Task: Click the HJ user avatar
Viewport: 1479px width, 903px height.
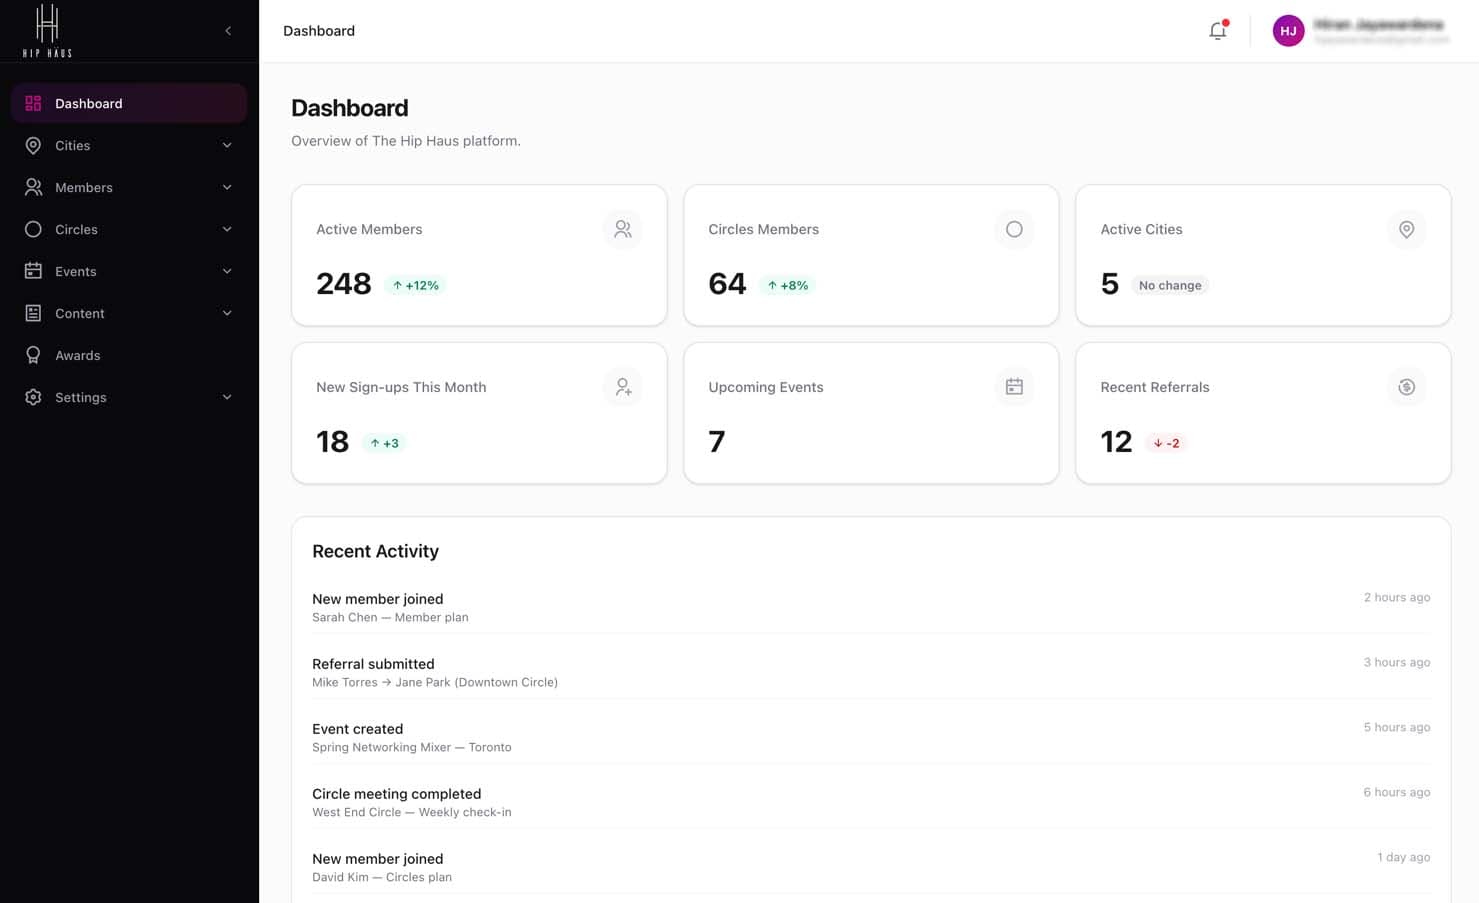Action: tap(1288, 31)
